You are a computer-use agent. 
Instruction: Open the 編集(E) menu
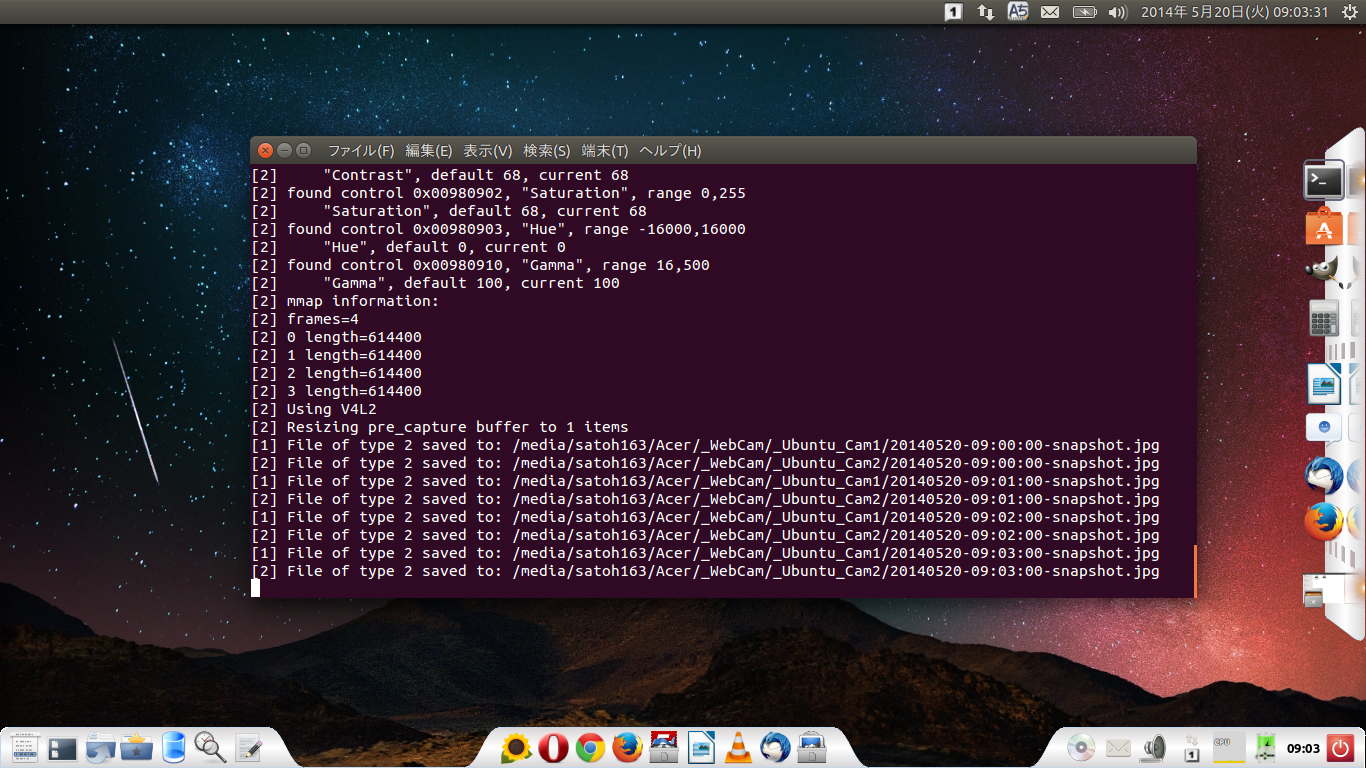[428, 151]
